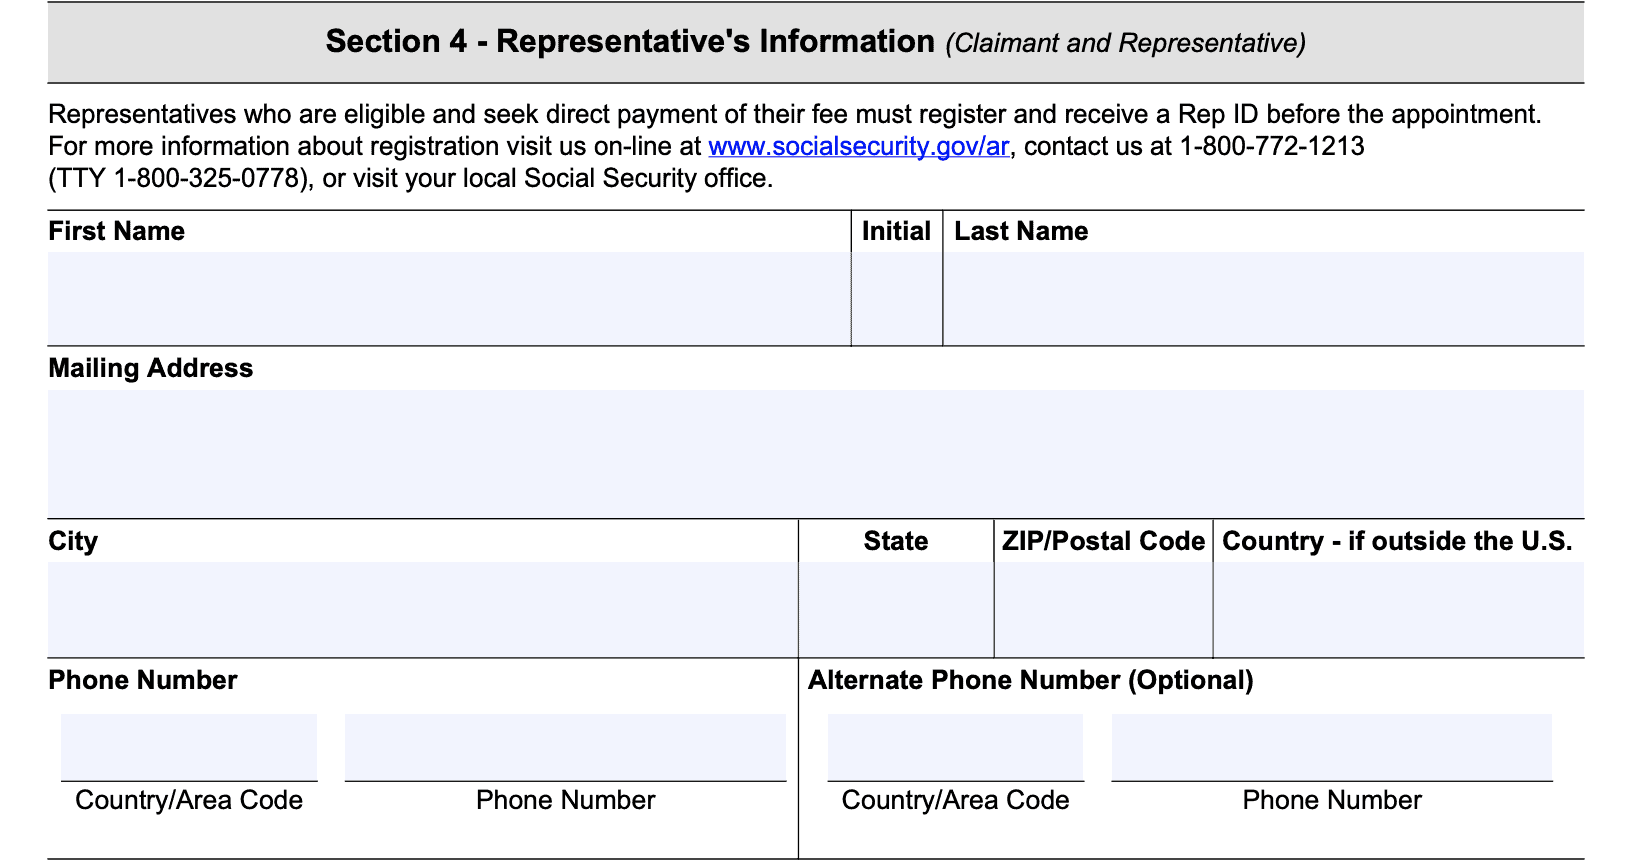The height and width of the screenshot is (860, 1632).
Task: Click the italic Claimant and Representative text
Action: 1125,43
